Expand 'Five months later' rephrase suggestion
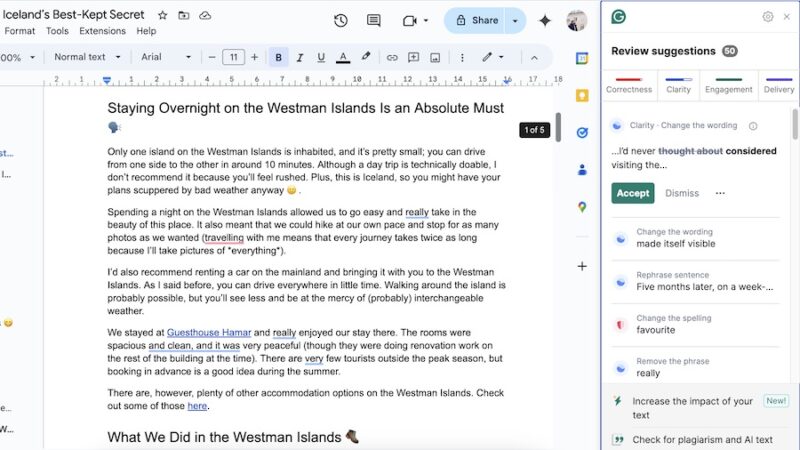The height and width of the screenshot is (450, 800). click(695, 281)
